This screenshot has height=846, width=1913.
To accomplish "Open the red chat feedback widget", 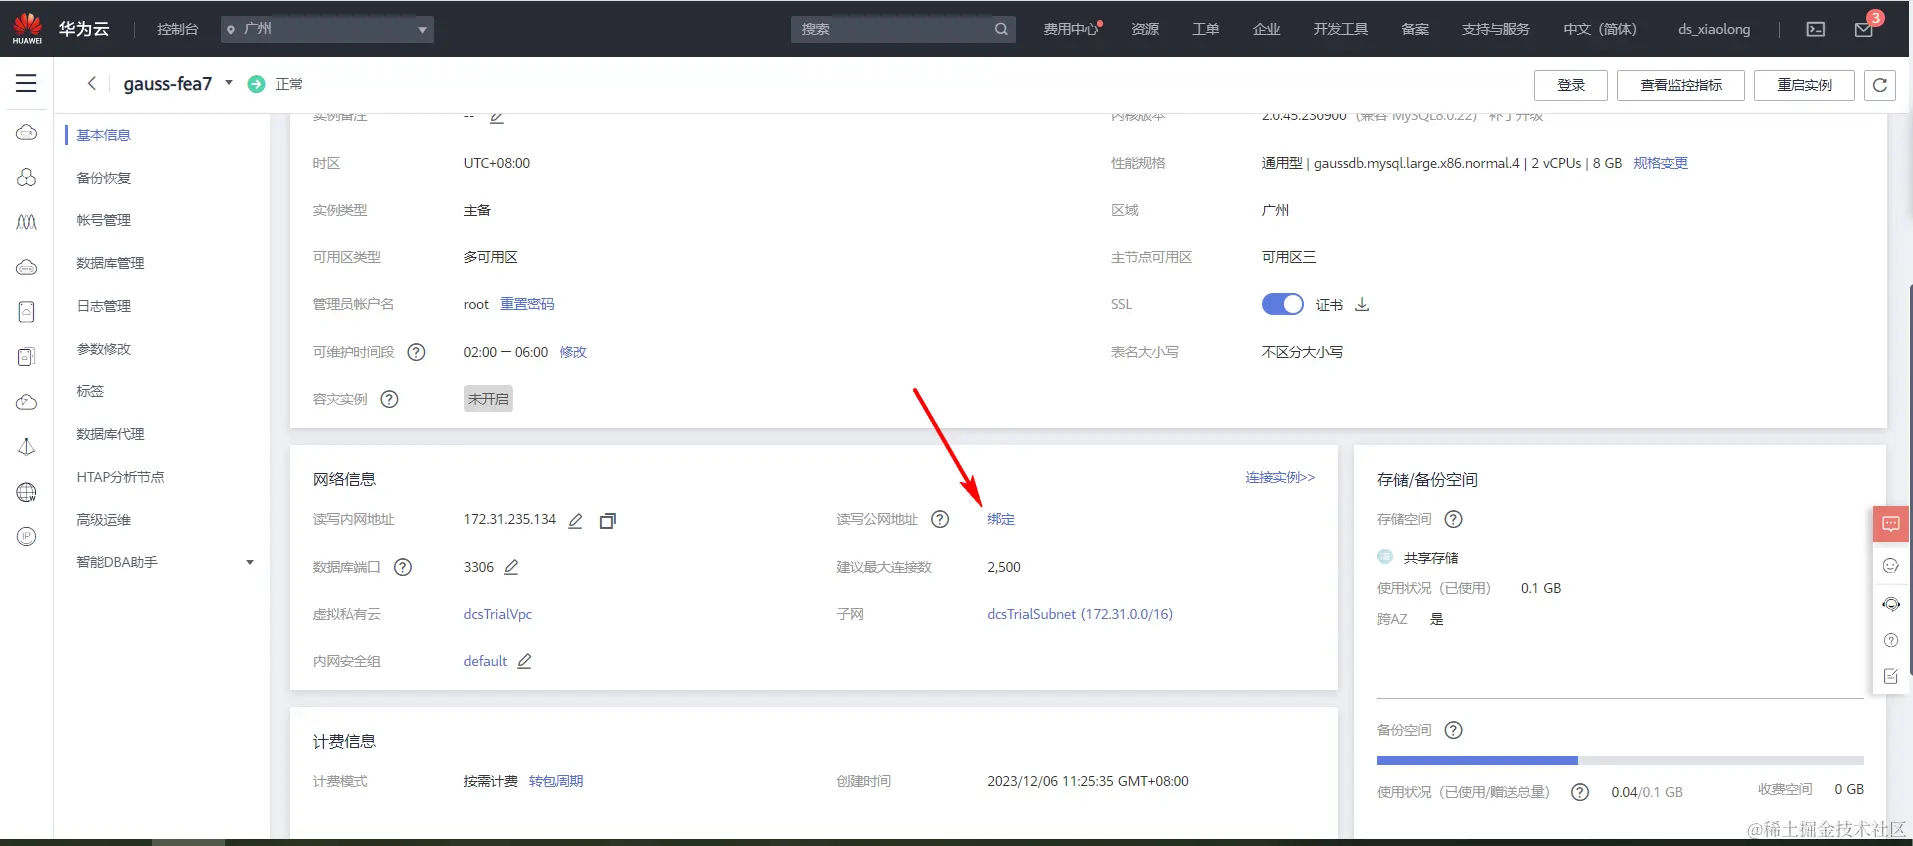I will coord(1891,524).
